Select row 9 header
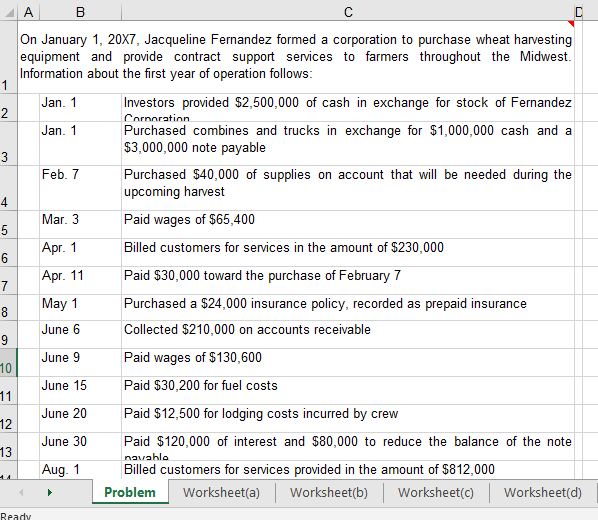Screen dimensions: 598x520 tap(8, 334)
